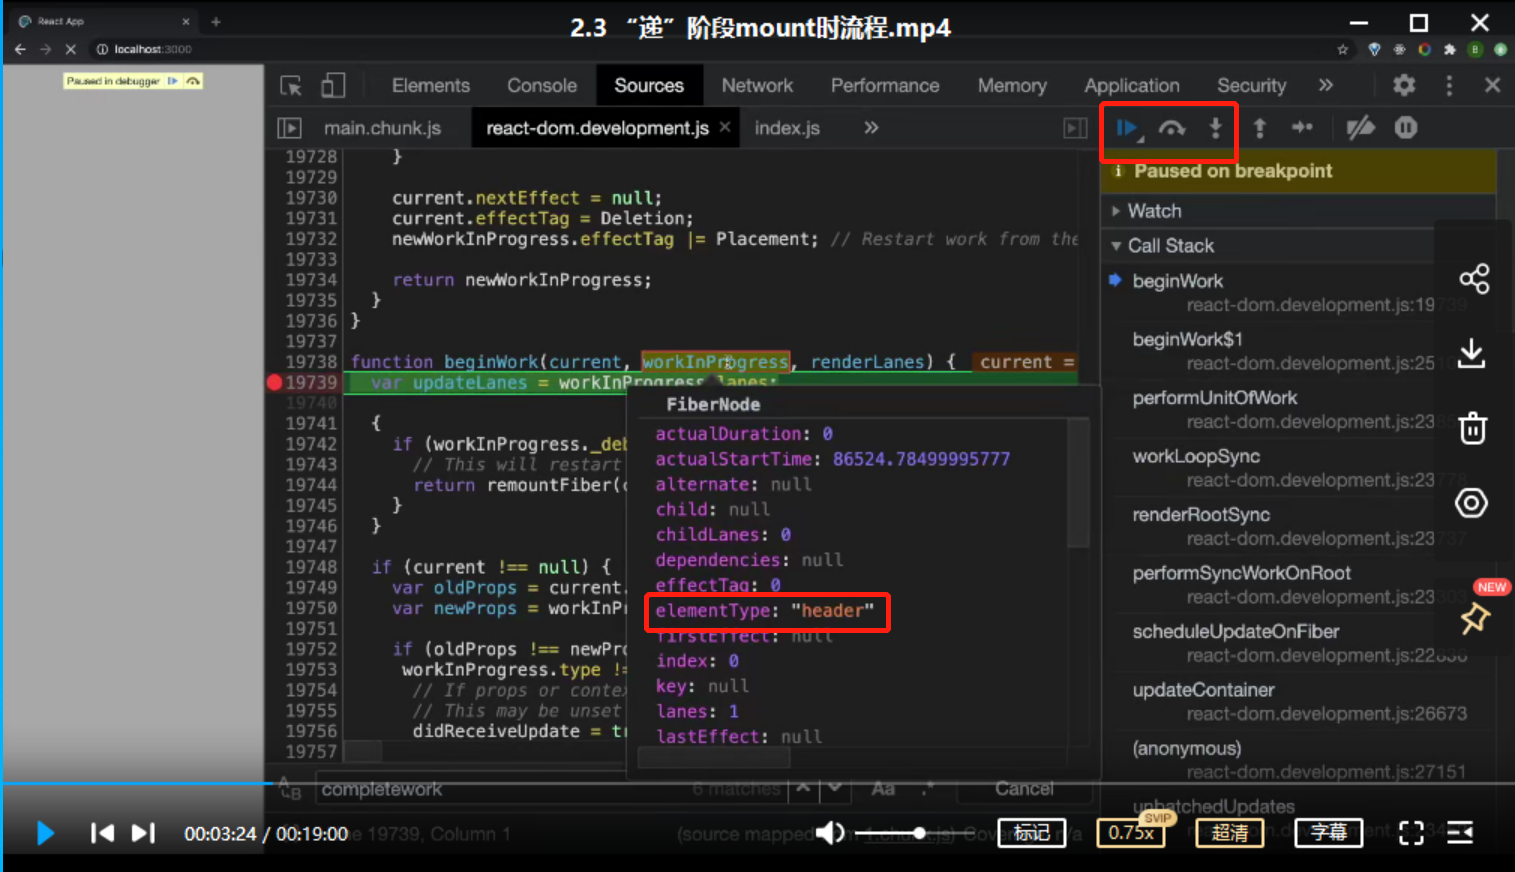Image resolution: width=1515 pixels, height=872 pixels.
Task: Click resume icon in Paused in debugger overlay
Action: click(x=173, y=81)
